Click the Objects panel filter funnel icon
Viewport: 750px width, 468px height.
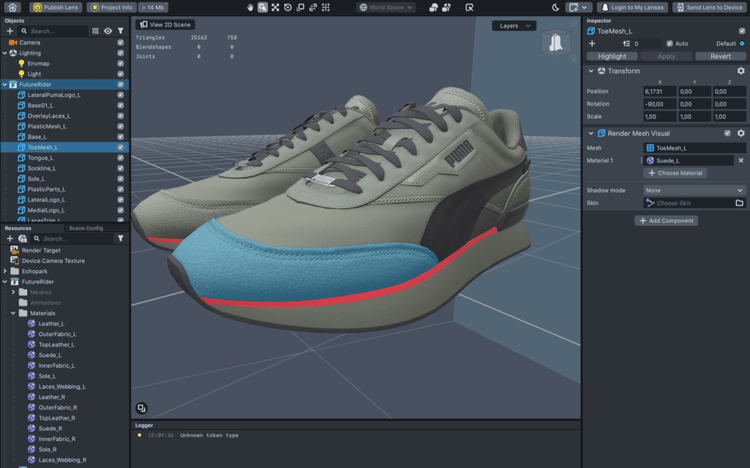[x=121, y=31]
